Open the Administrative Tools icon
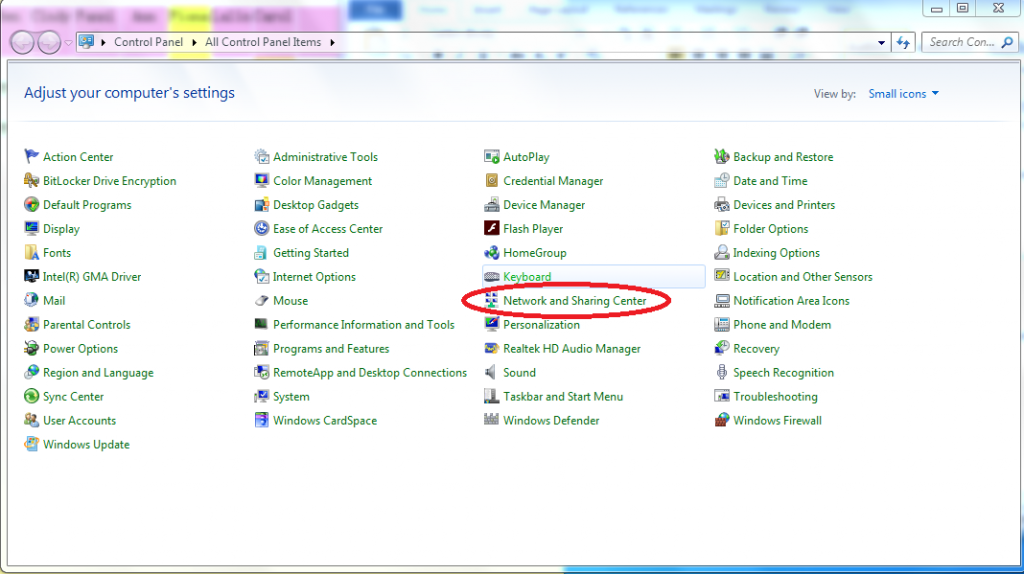Viewport: 1024px width, 574px height. pos(261,157)
